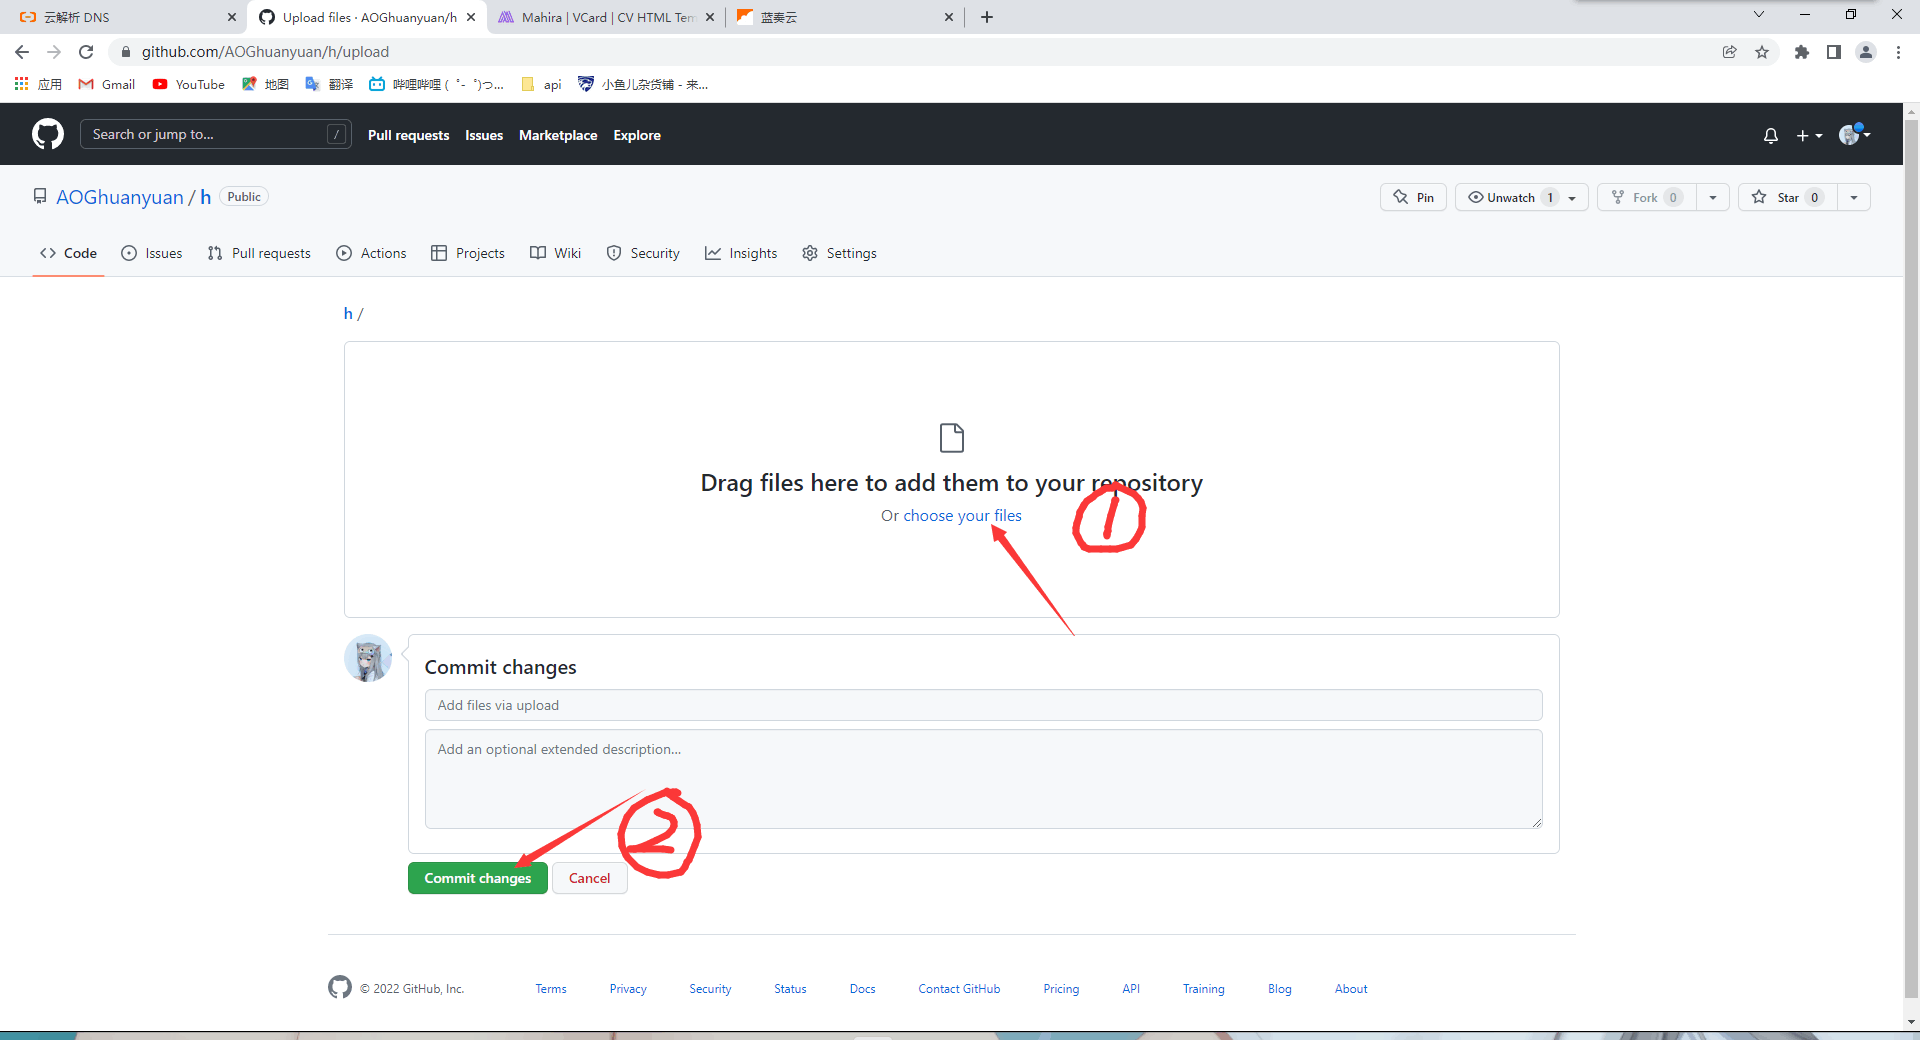
Task: Open Marketplace in the top navigation
Action: tap(557, 135)
